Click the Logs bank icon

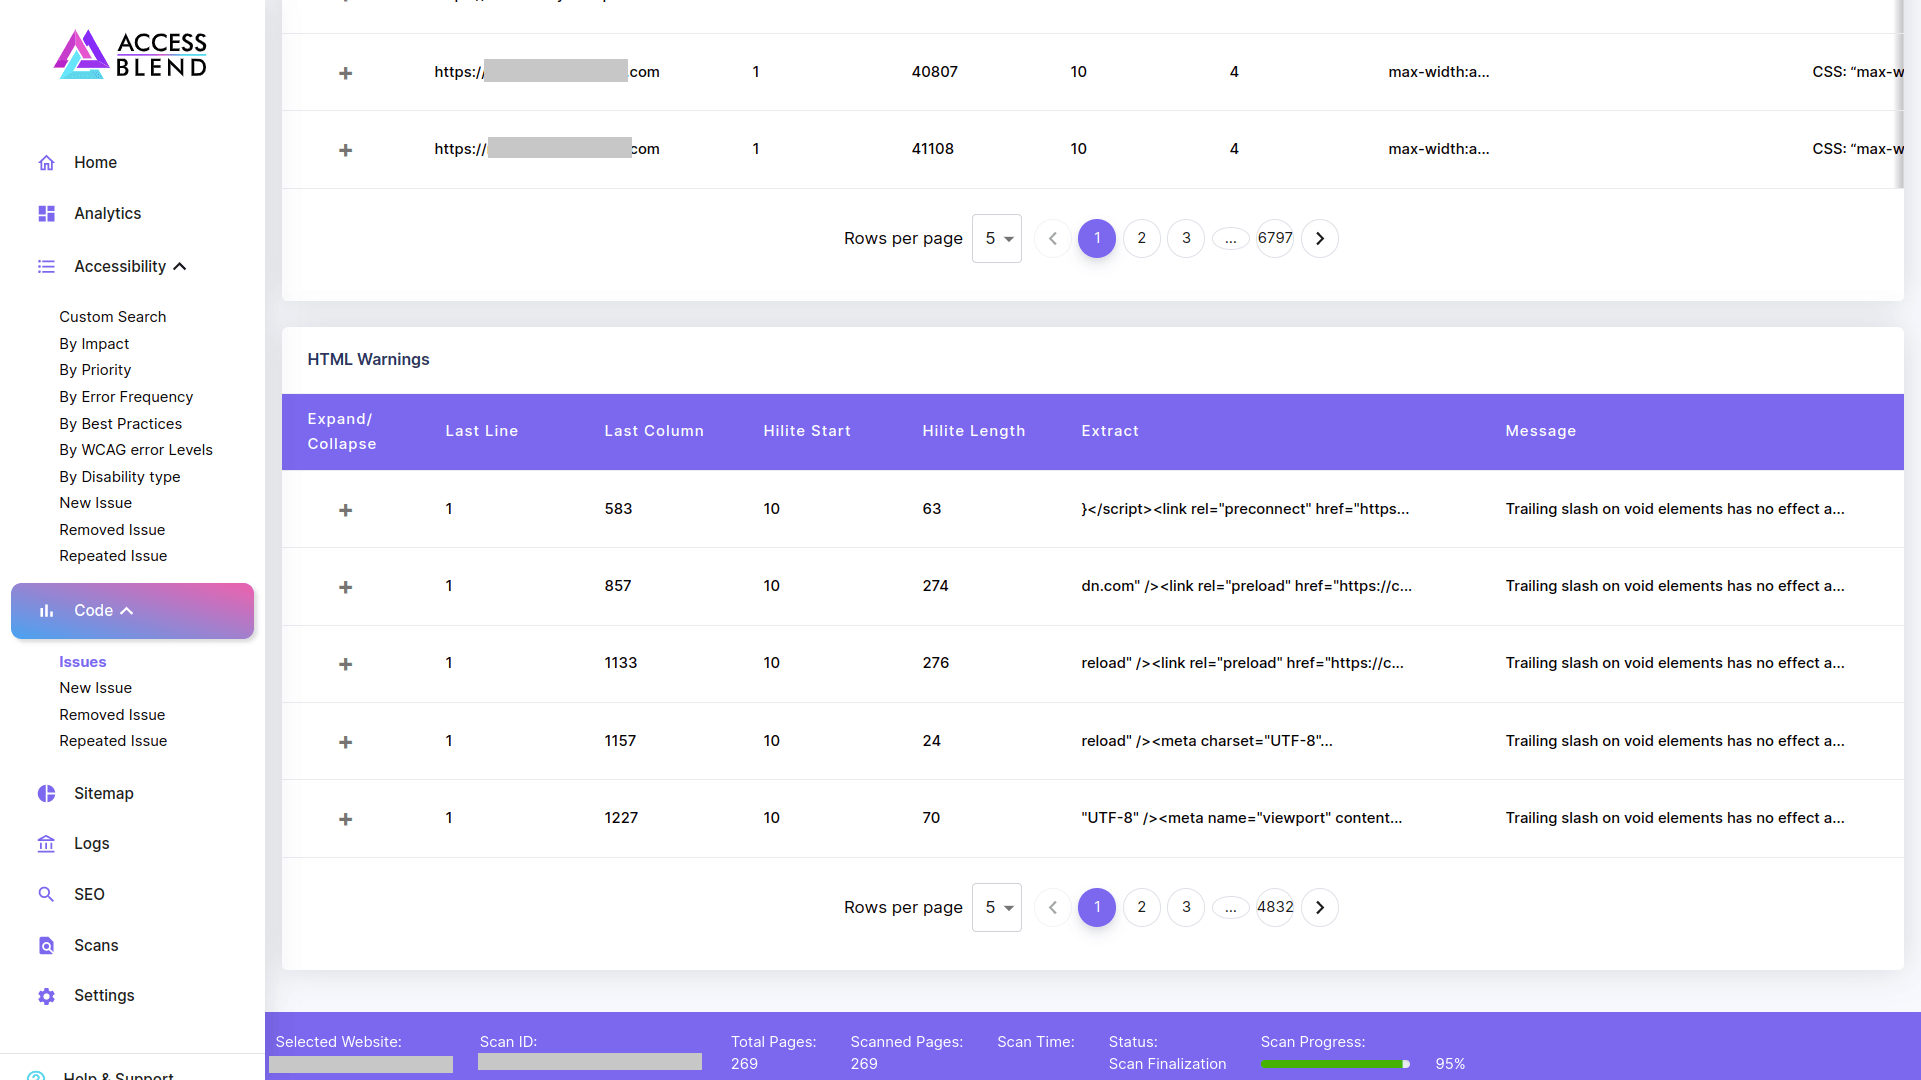tap(46, 844)
